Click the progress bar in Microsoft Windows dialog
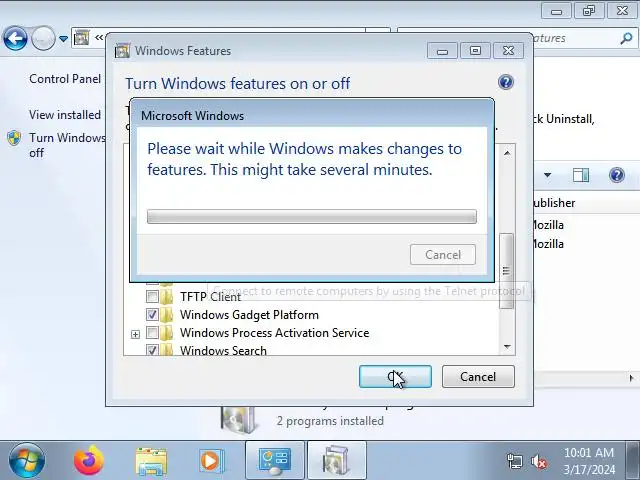This screenshot has width=640, height=480. (x=312, y=216)
